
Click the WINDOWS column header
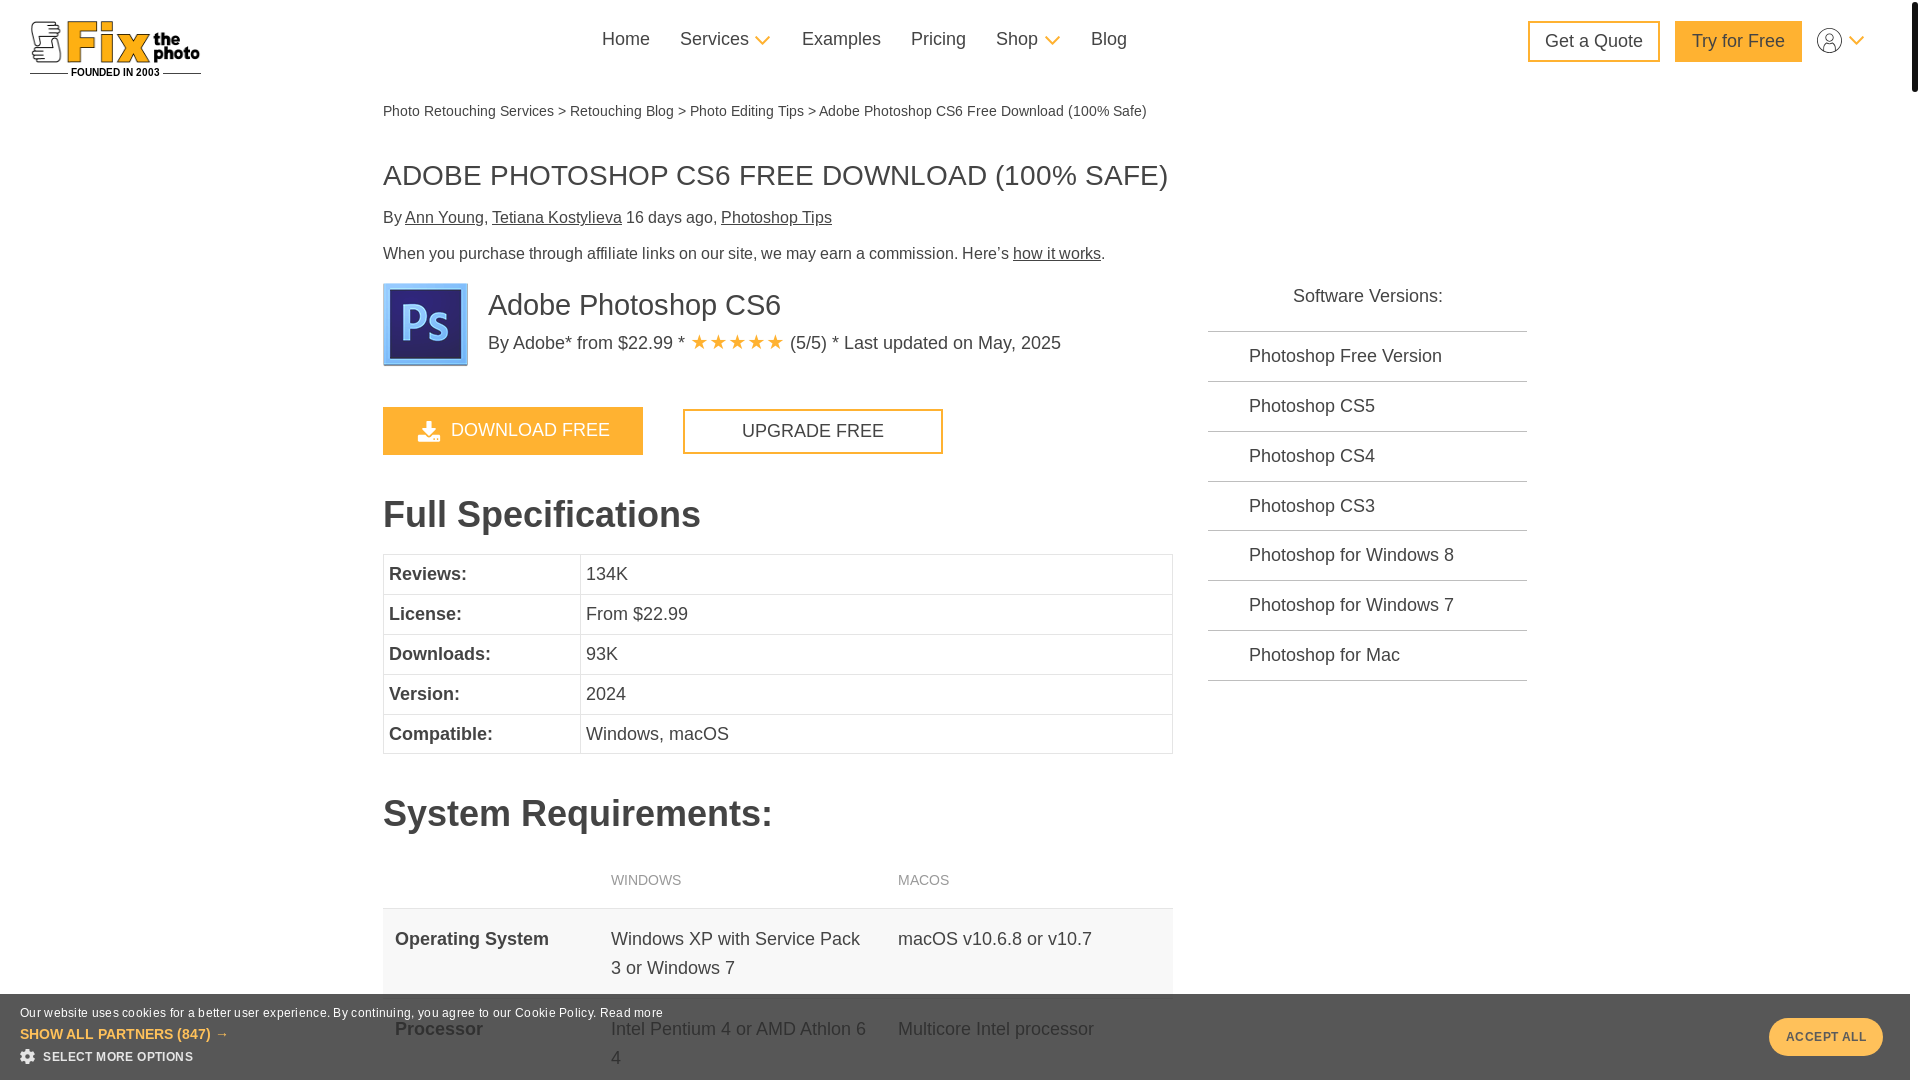pos(646,880)
